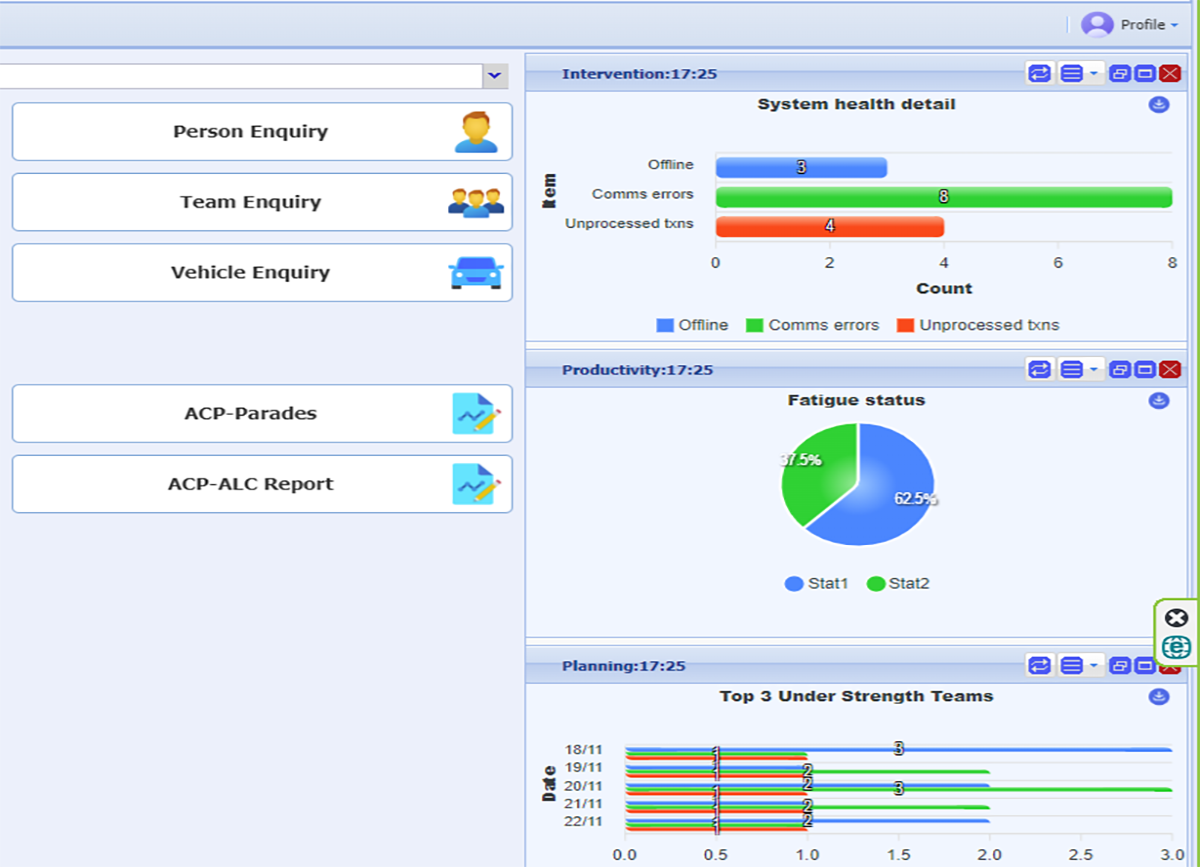This screenshot has height=867, width=1200.
Task: Refresh the Productivity panel
Action: point(1040,370)
